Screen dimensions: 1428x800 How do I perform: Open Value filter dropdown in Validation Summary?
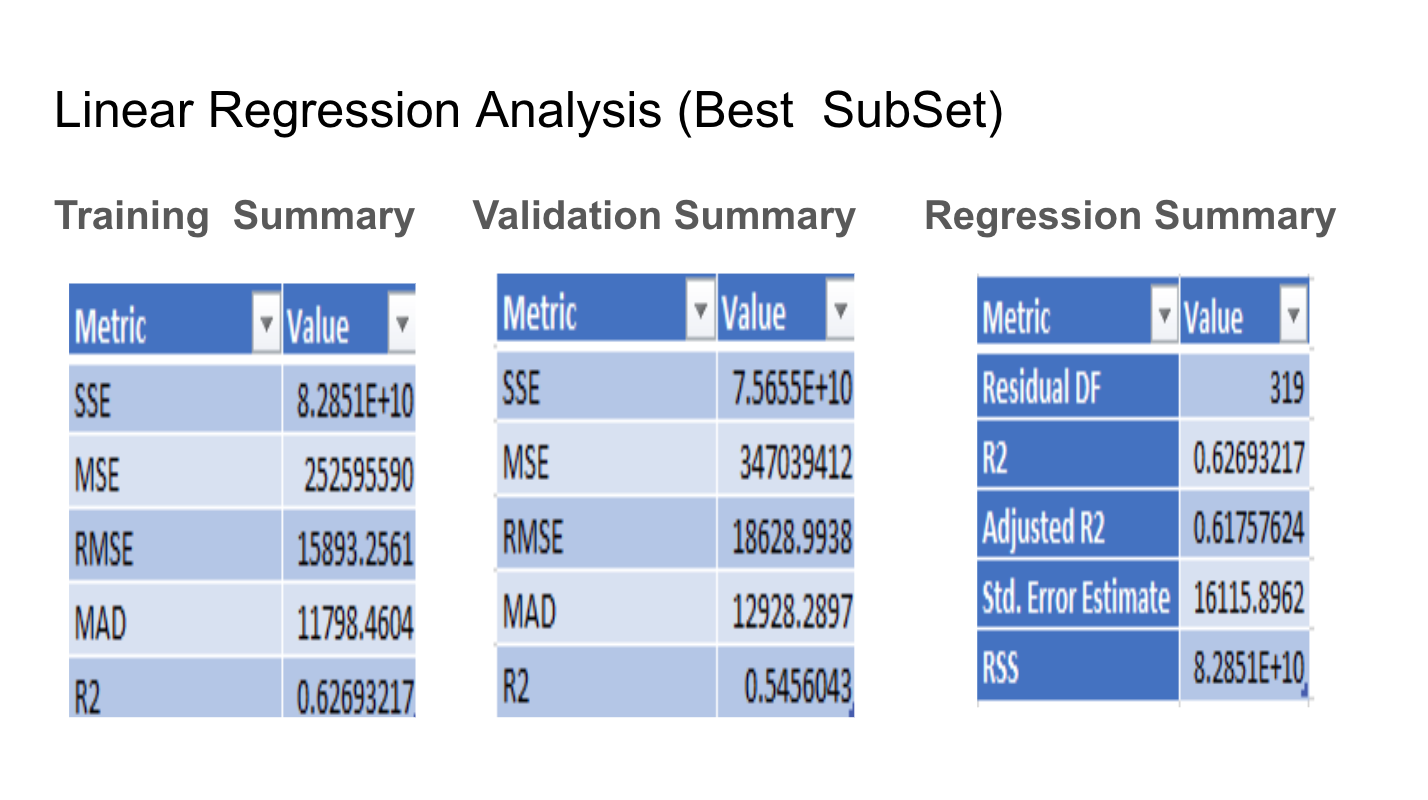point(840,309)
